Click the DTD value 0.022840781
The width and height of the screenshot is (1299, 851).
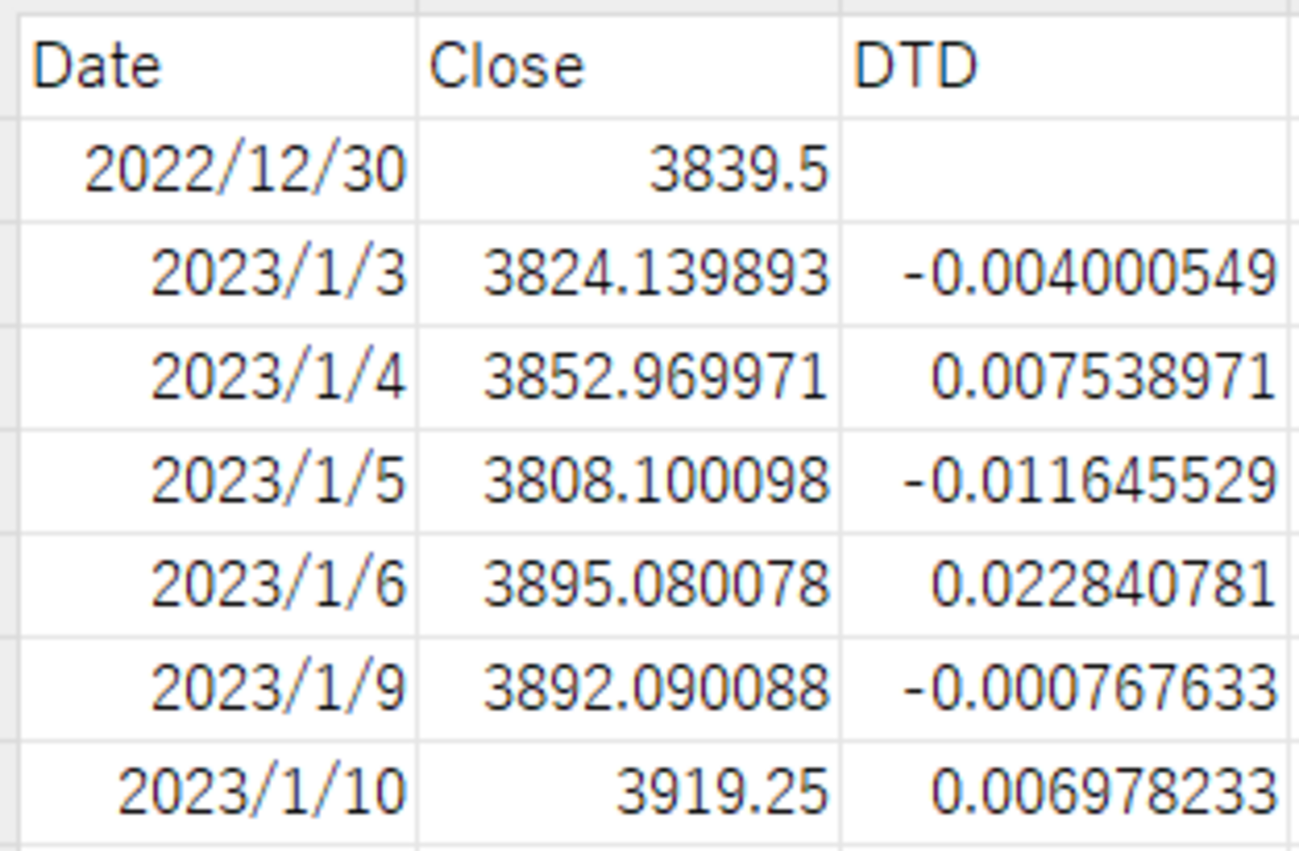[1064, 585]
